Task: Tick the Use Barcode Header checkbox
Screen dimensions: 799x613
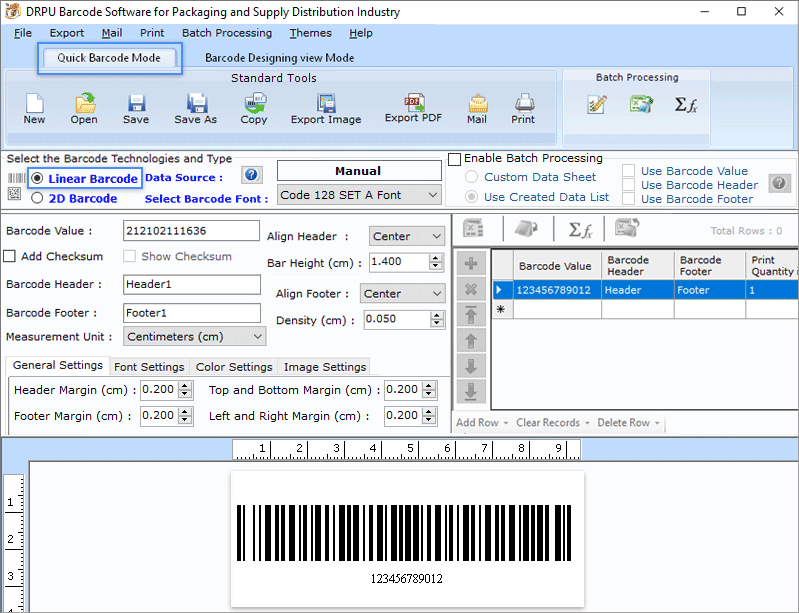Action: [x=628, y=185]
